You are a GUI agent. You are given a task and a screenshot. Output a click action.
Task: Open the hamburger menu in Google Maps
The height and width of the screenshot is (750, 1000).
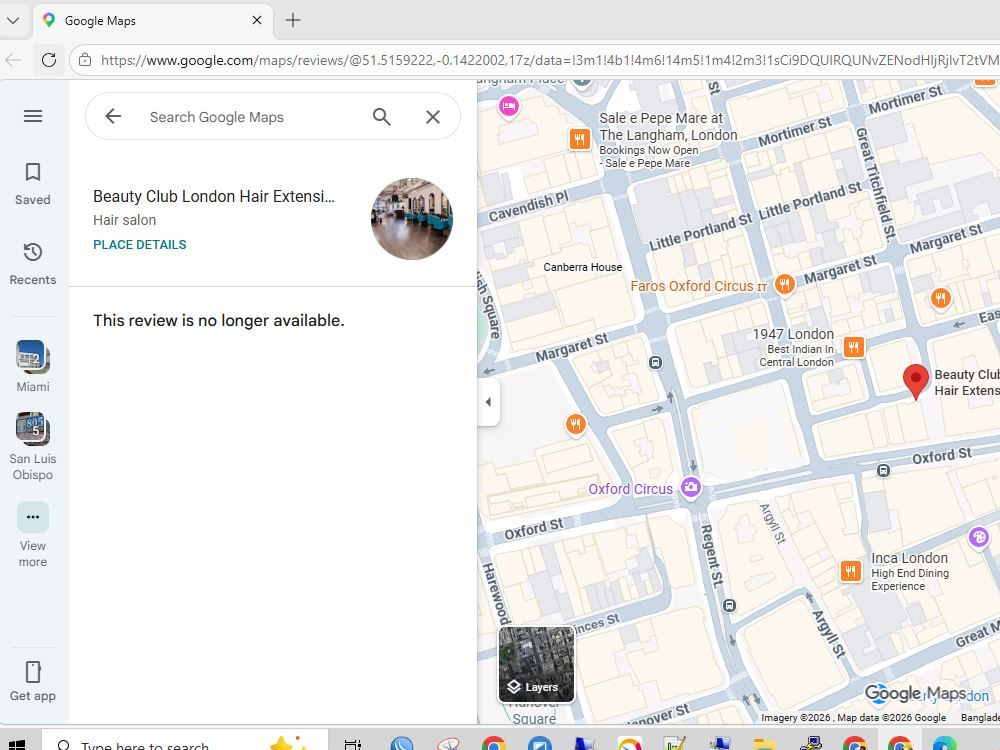33,116
